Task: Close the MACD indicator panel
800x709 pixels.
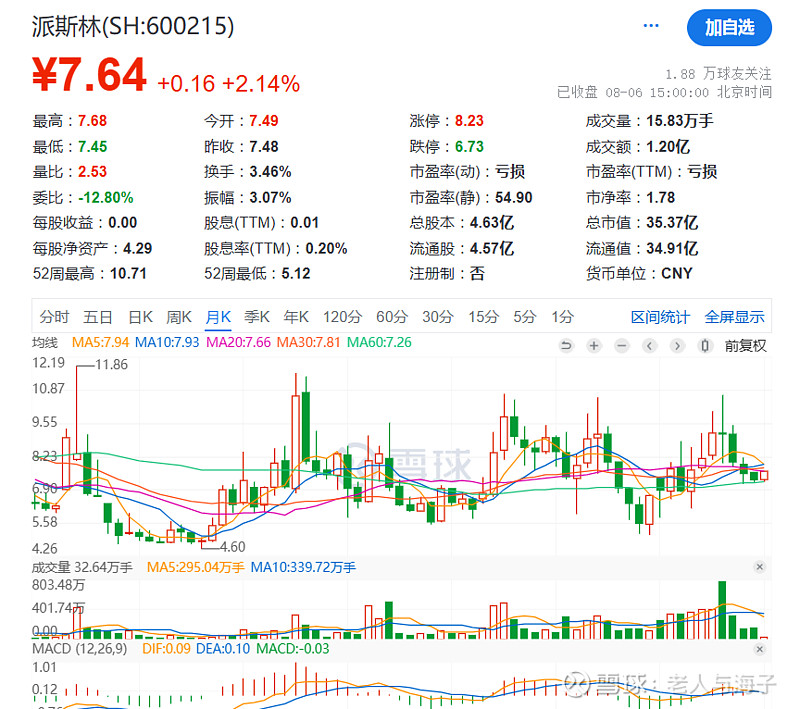Action: coord(760,649)
